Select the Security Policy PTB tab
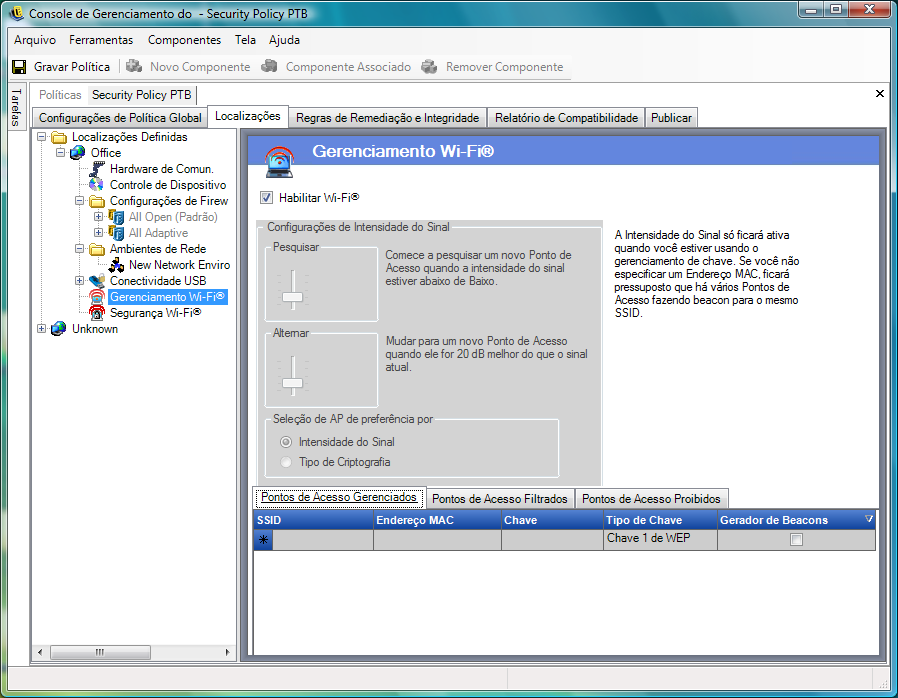 pyautogui.click(x=141, y=95)
